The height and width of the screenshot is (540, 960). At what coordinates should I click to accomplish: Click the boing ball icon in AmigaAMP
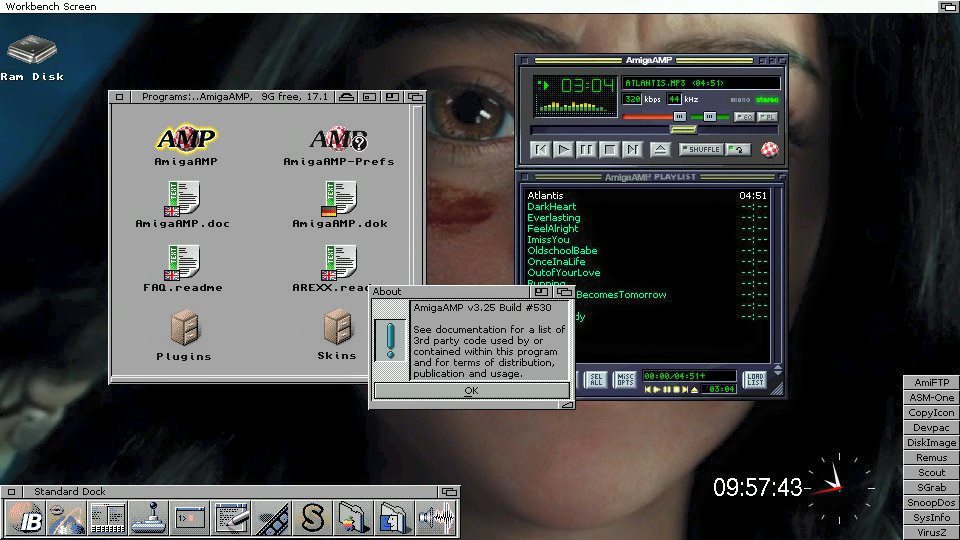770,149
